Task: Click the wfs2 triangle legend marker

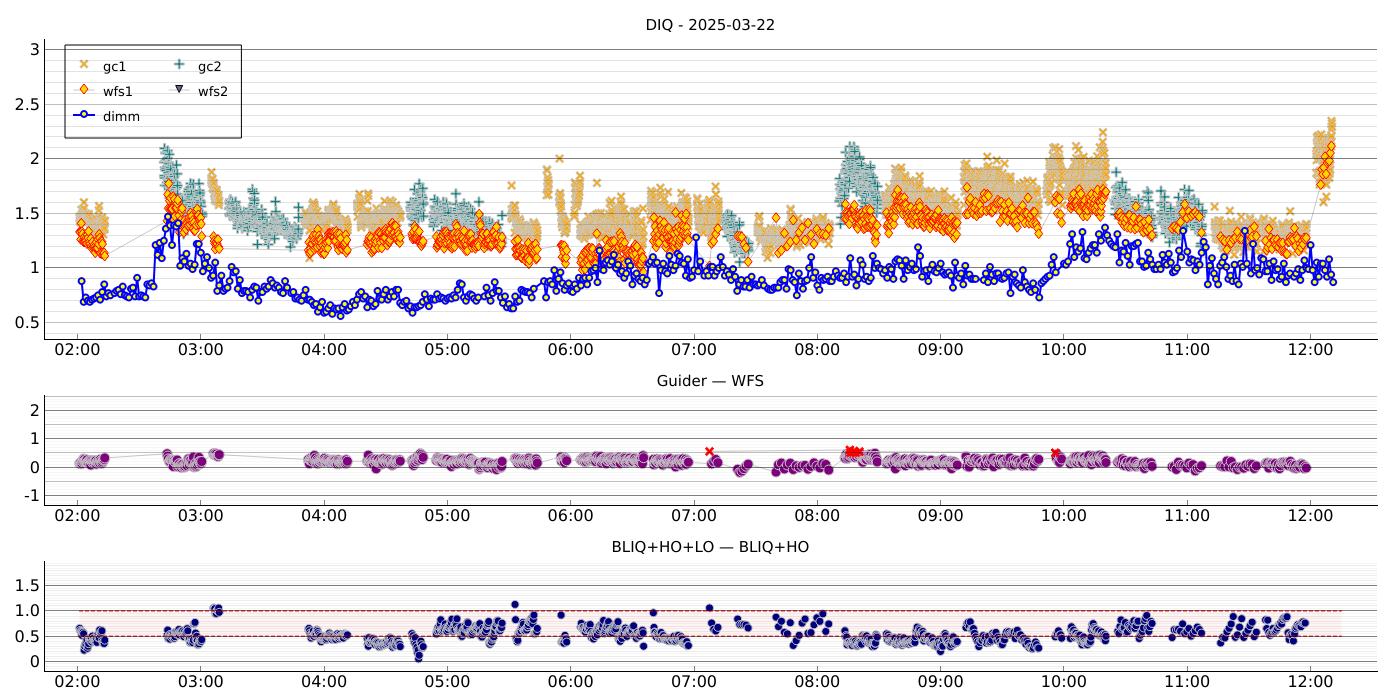Action: [179, 90]
